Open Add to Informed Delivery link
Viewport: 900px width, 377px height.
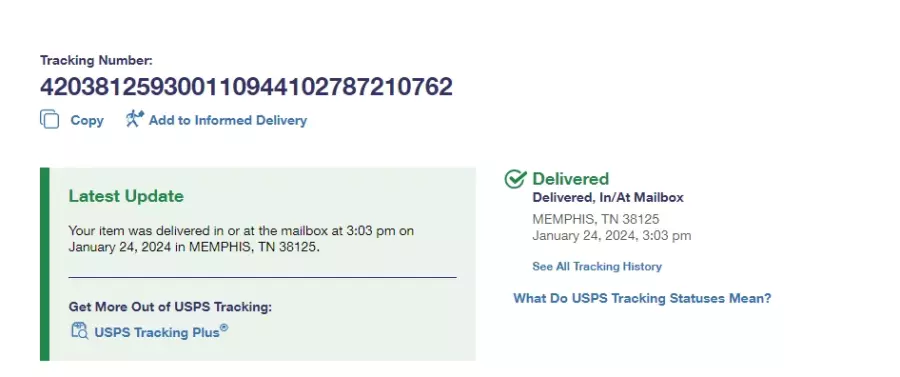point(228,121)
